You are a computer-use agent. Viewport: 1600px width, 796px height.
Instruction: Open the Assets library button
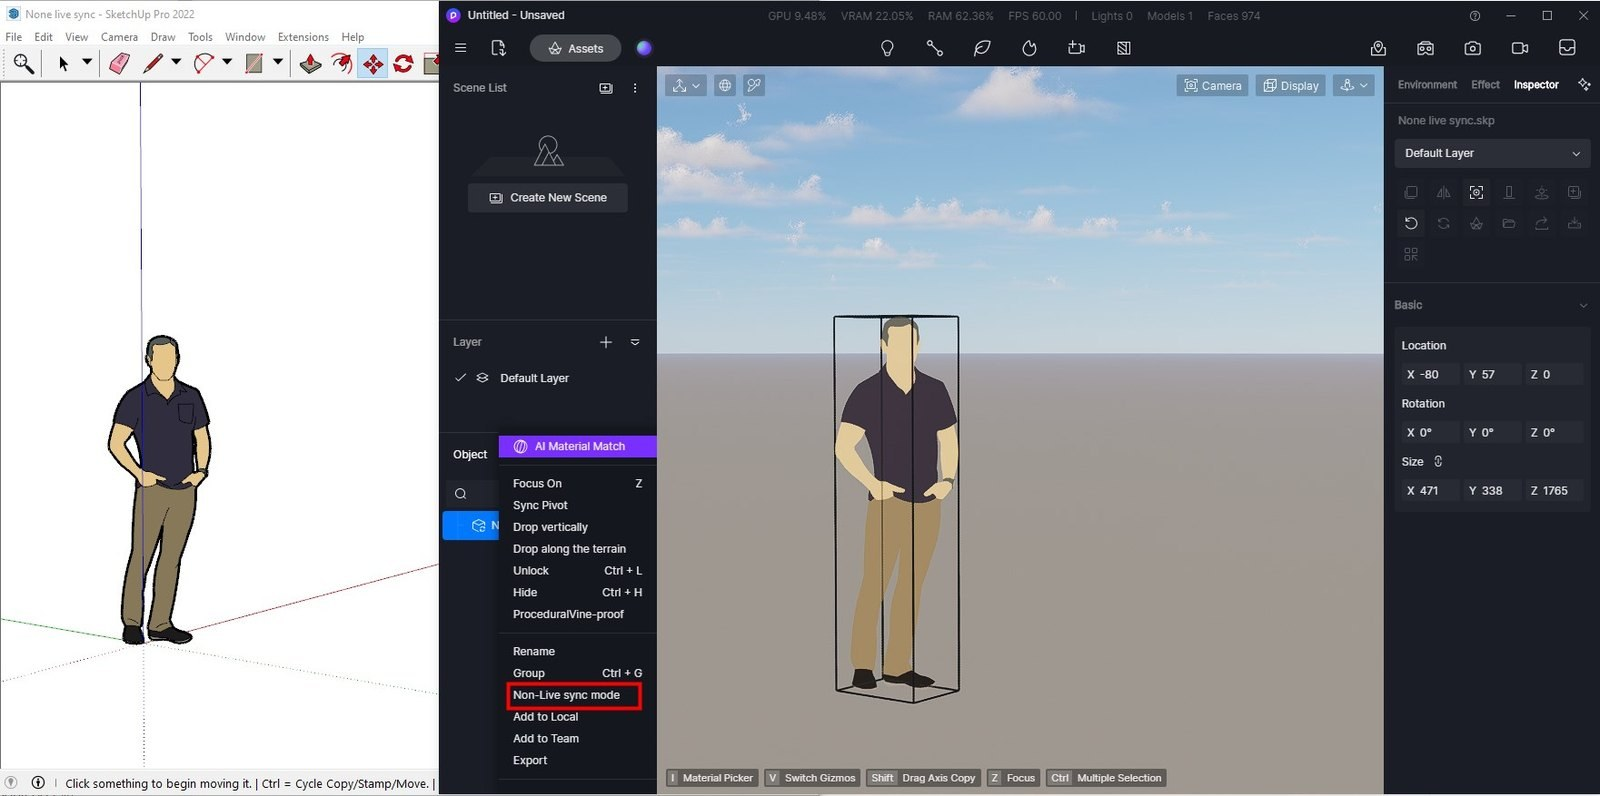575,48
